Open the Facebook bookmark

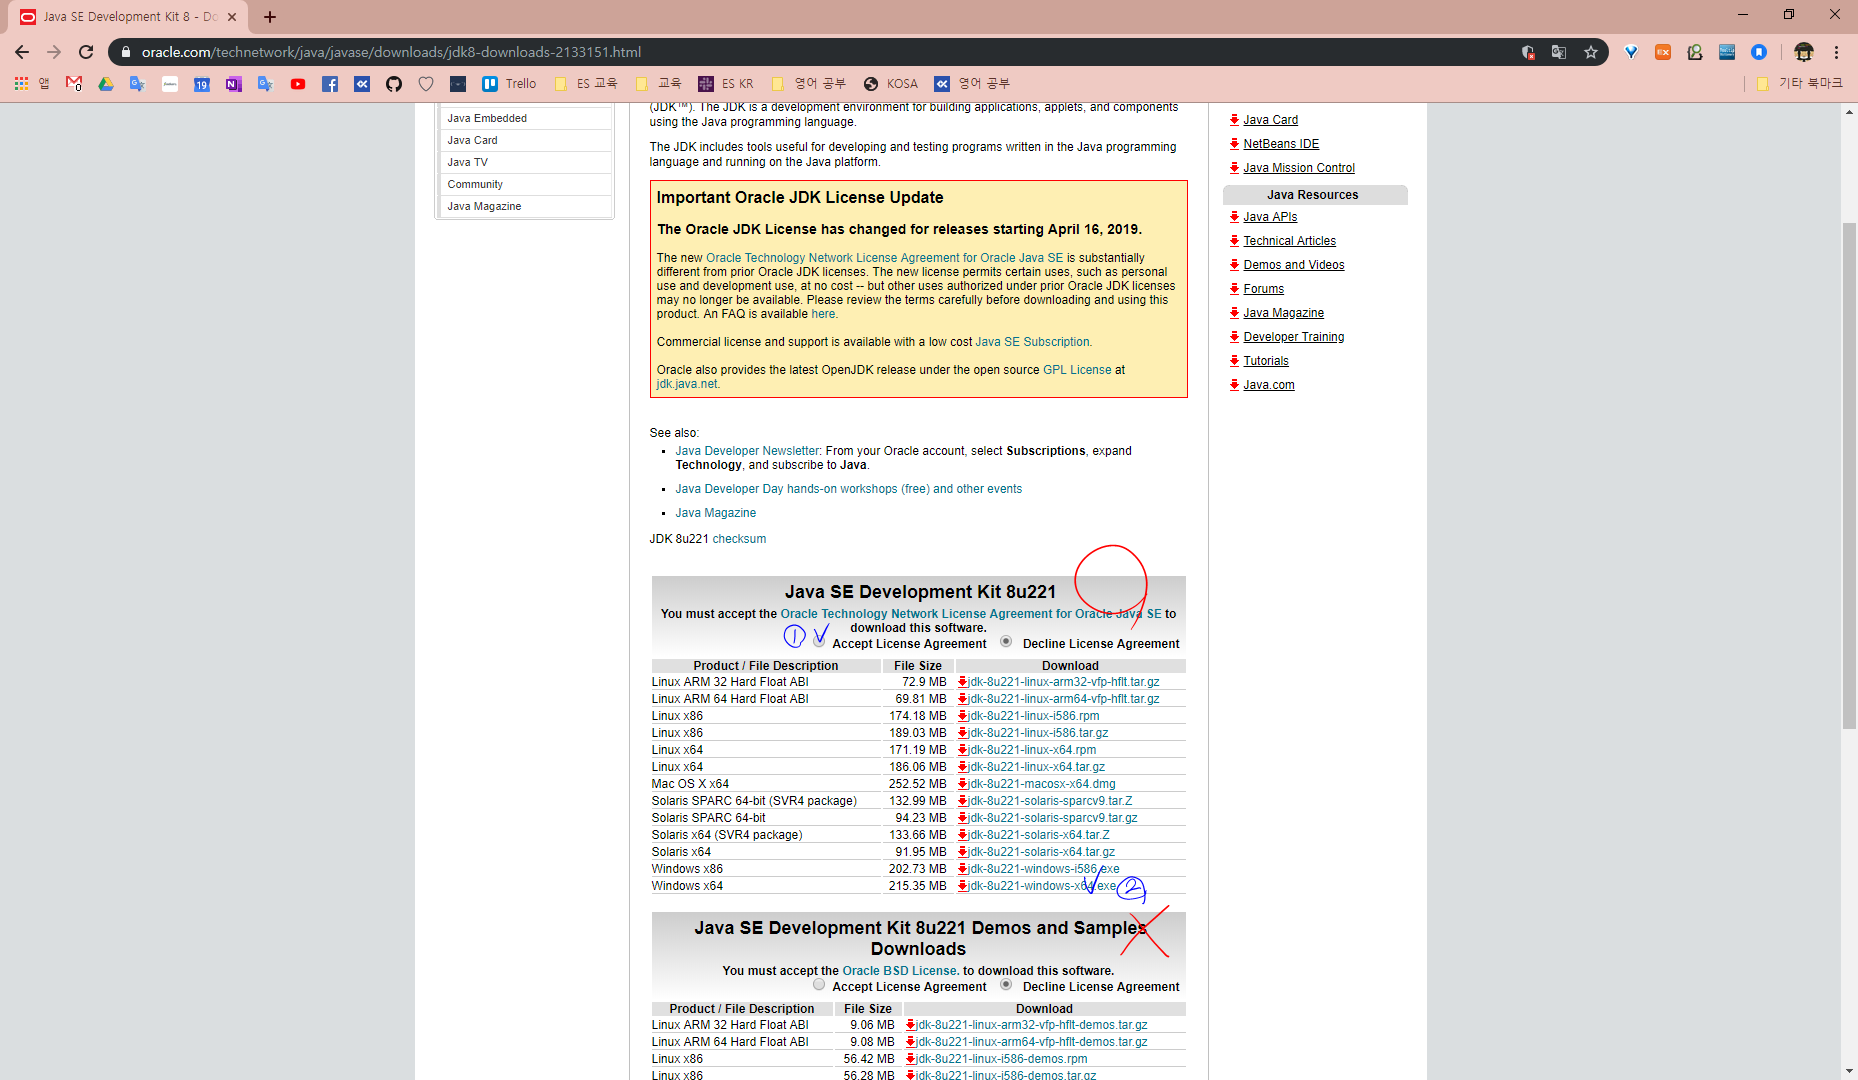click(330, 84)
